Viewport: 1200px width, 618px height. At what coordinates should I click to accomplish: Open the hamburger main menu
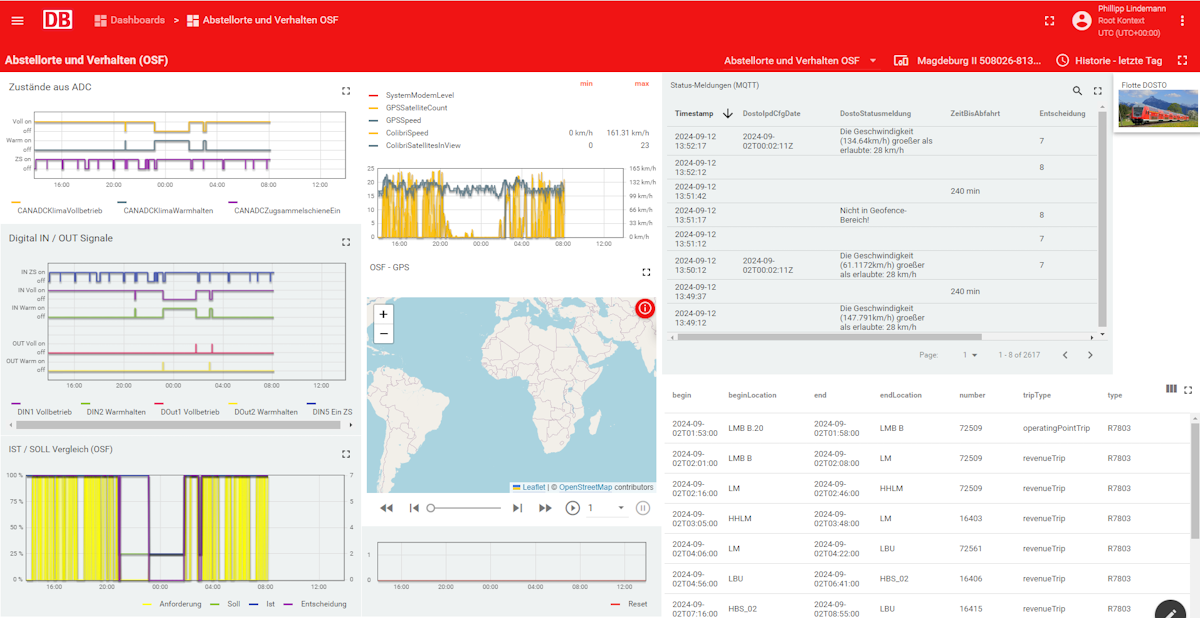17,20
